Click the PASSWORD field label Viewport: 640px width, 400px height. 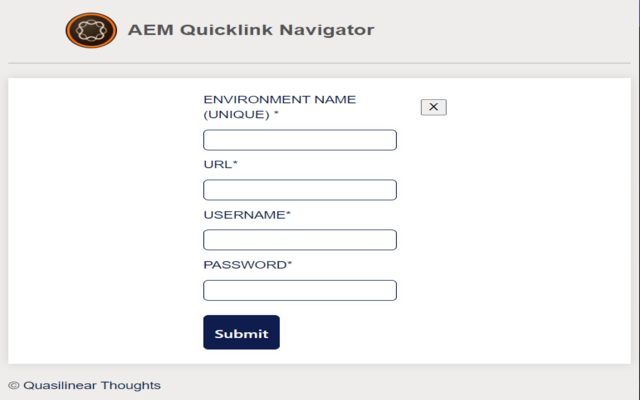tap(245, 264)
